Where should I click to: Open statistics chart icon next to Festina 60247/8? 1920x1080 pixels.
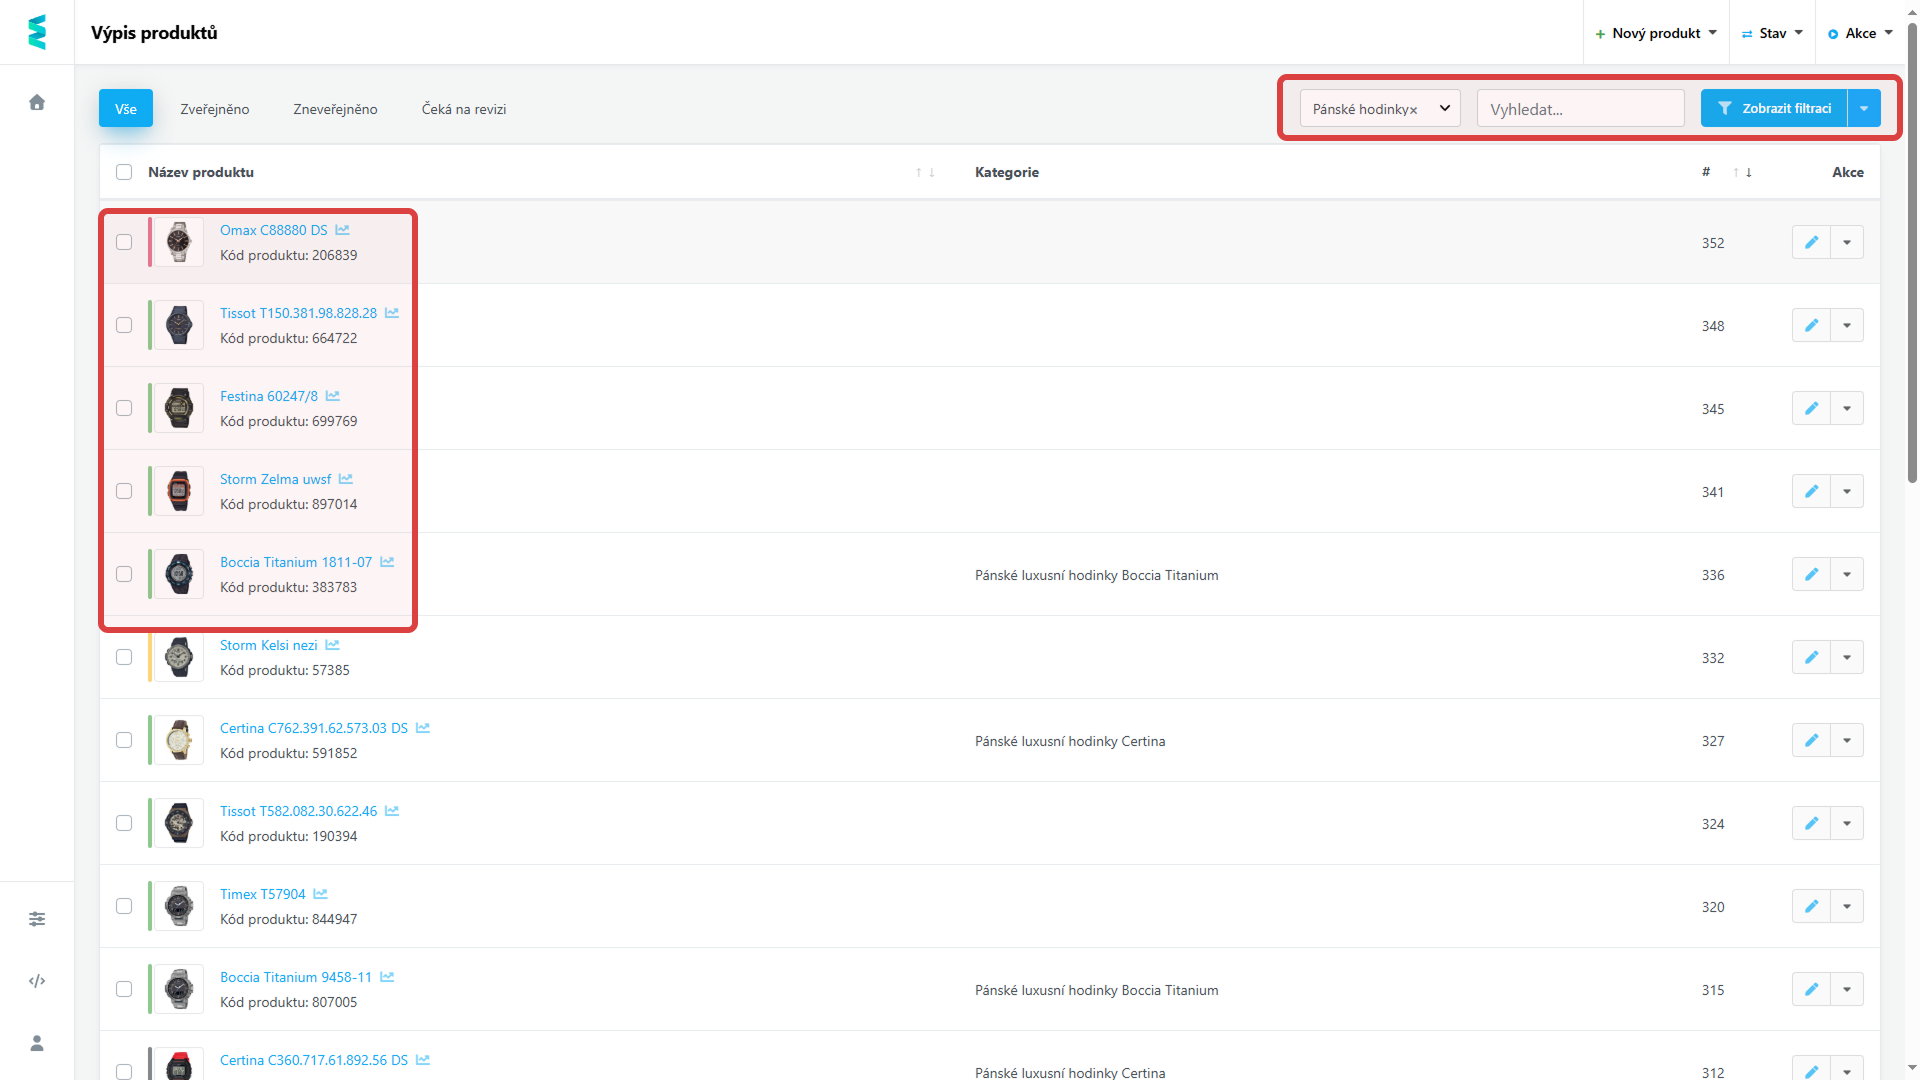point(333,396)
